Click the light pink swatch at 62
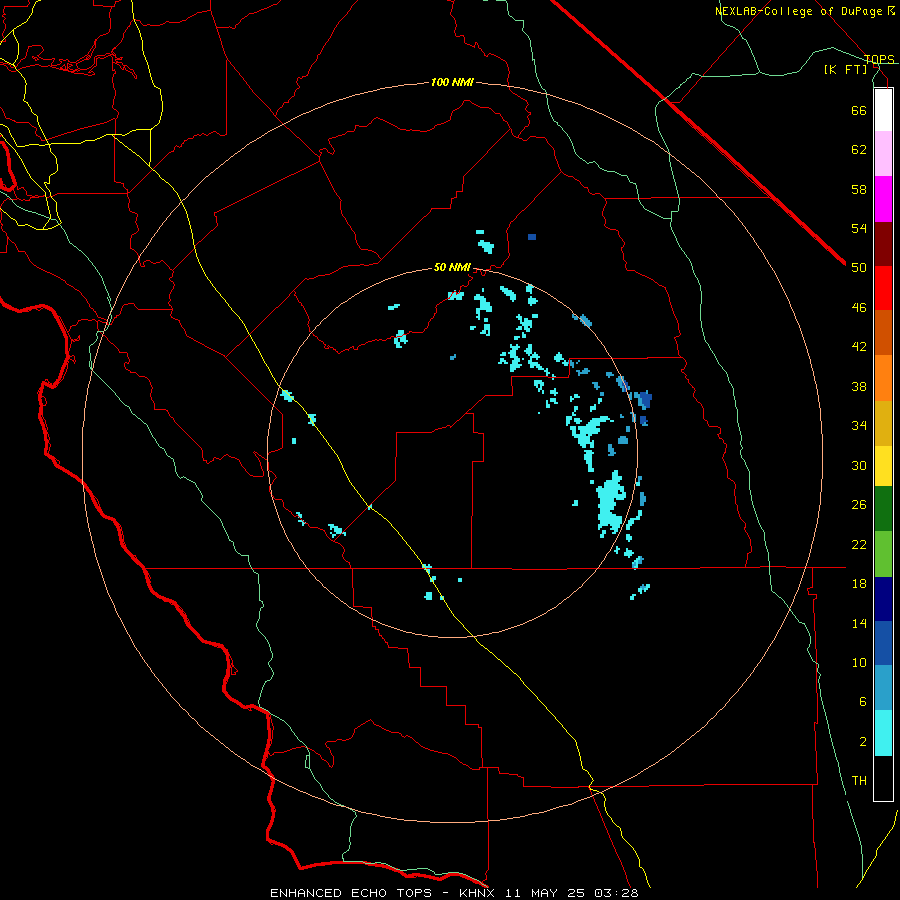 pos(883,154)
